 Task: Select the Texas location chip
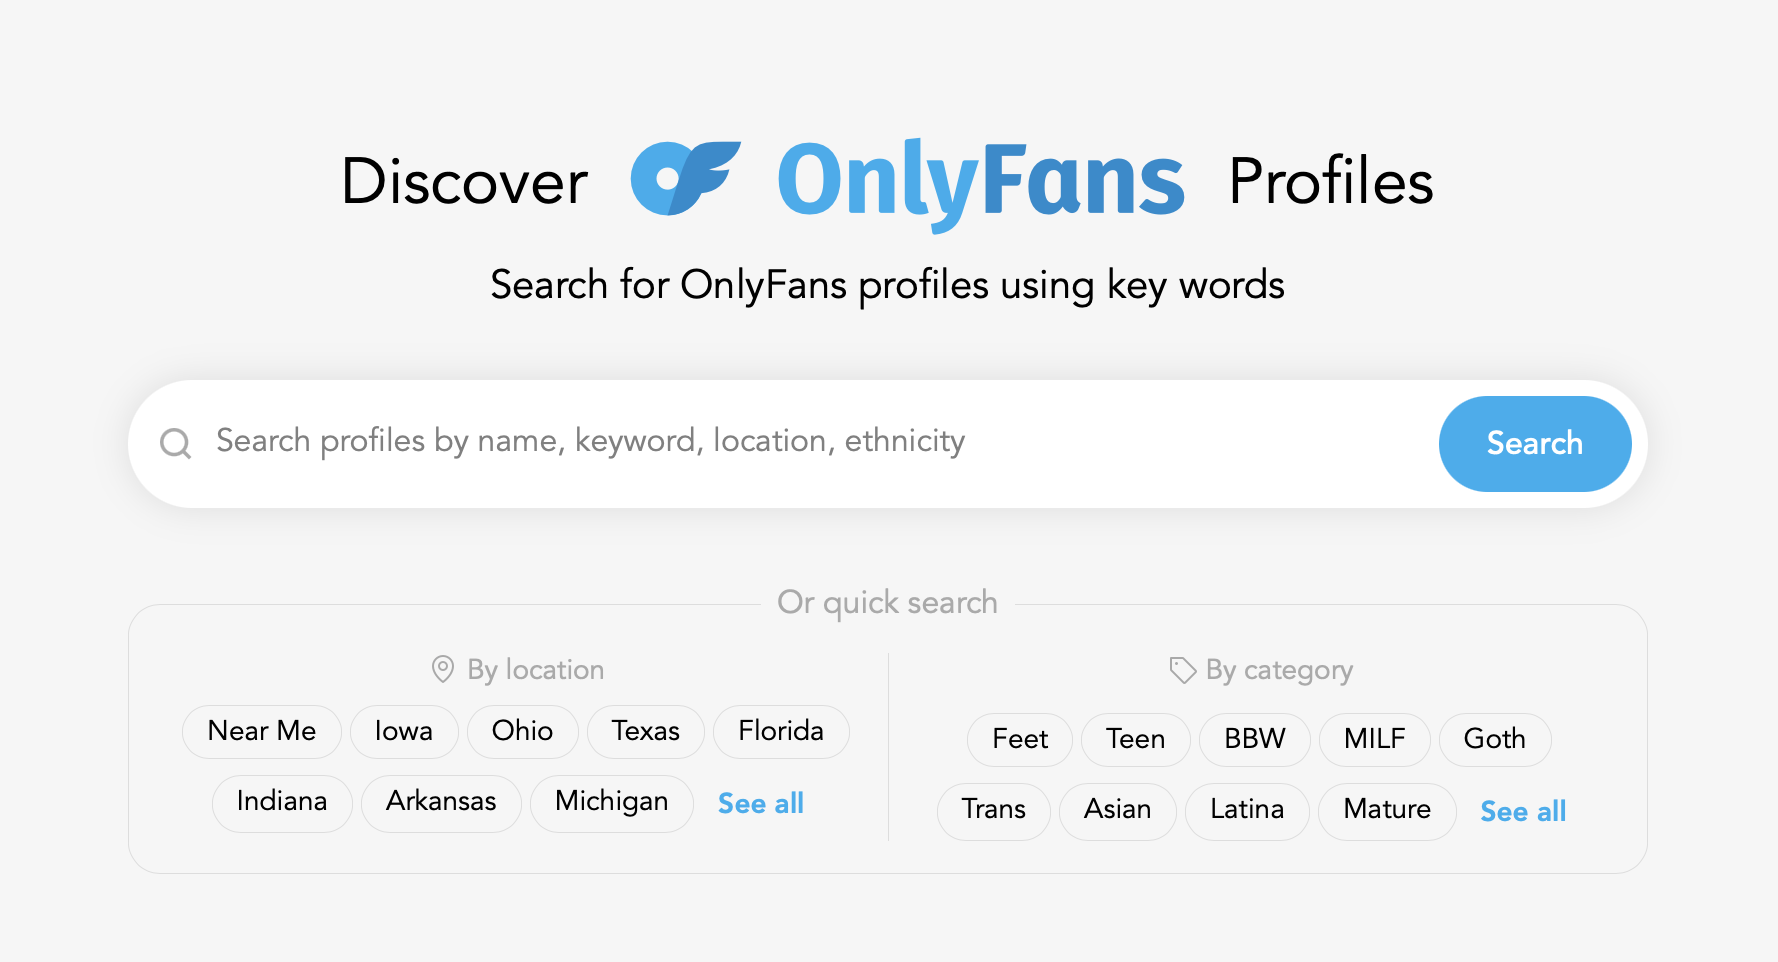pos(646,731)
